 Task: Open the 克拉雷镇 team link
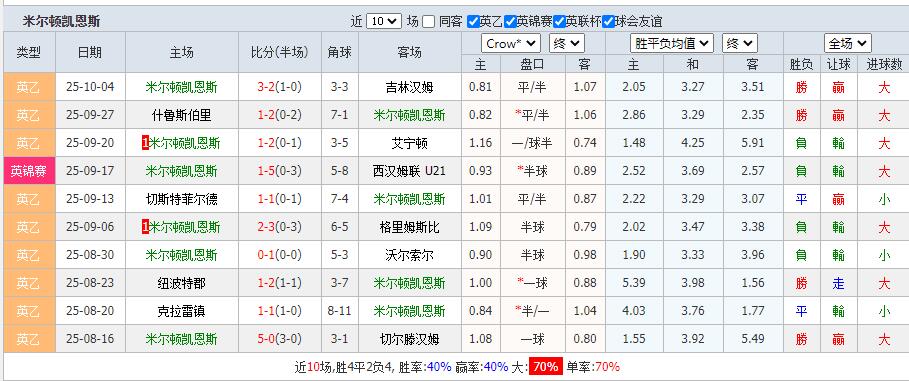pyautogui.click(x=181, y=311)
